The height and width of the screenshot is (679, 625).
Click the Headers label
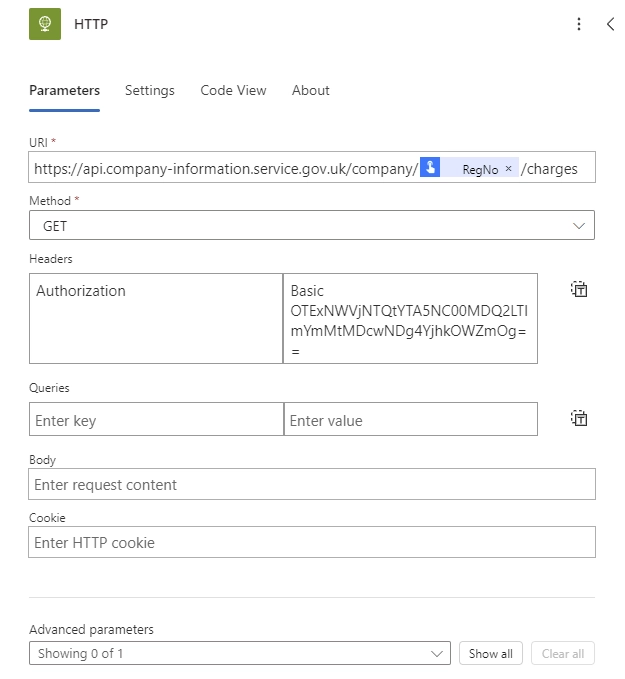click(51, 259)
